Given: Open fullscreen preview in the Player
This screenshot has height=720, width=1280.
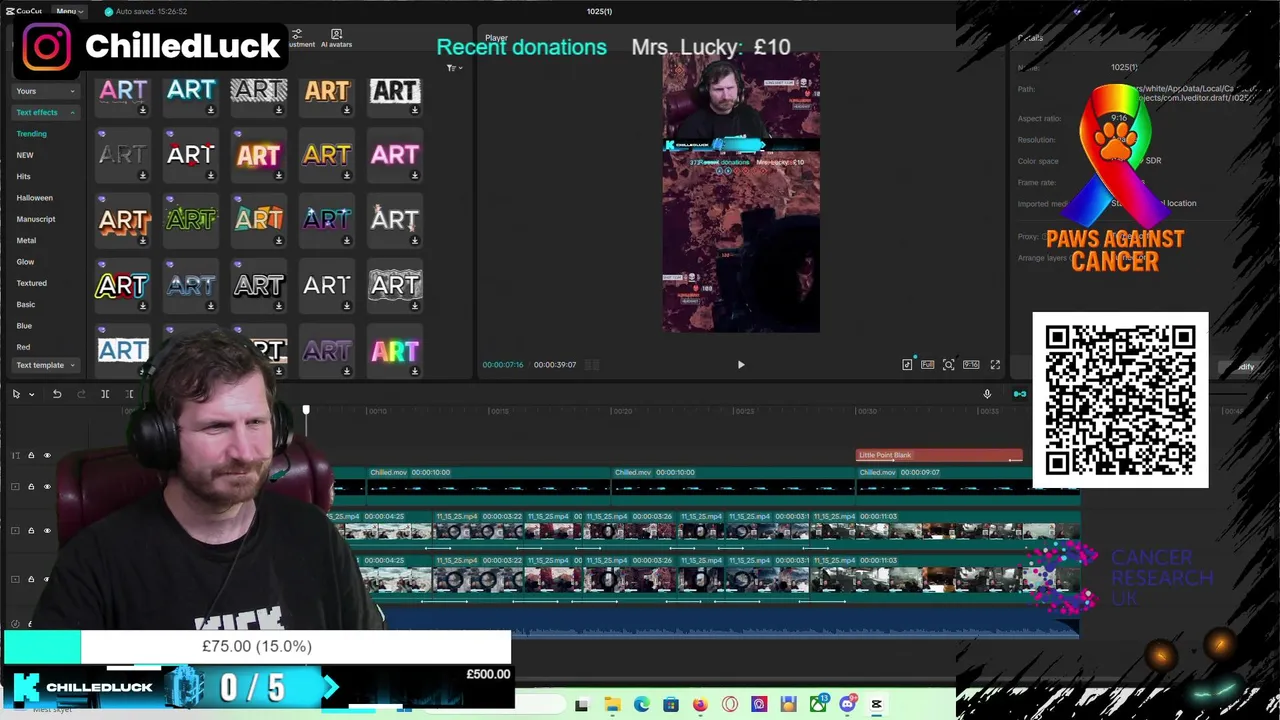Looking at the screenshot, I should [995, 365].
